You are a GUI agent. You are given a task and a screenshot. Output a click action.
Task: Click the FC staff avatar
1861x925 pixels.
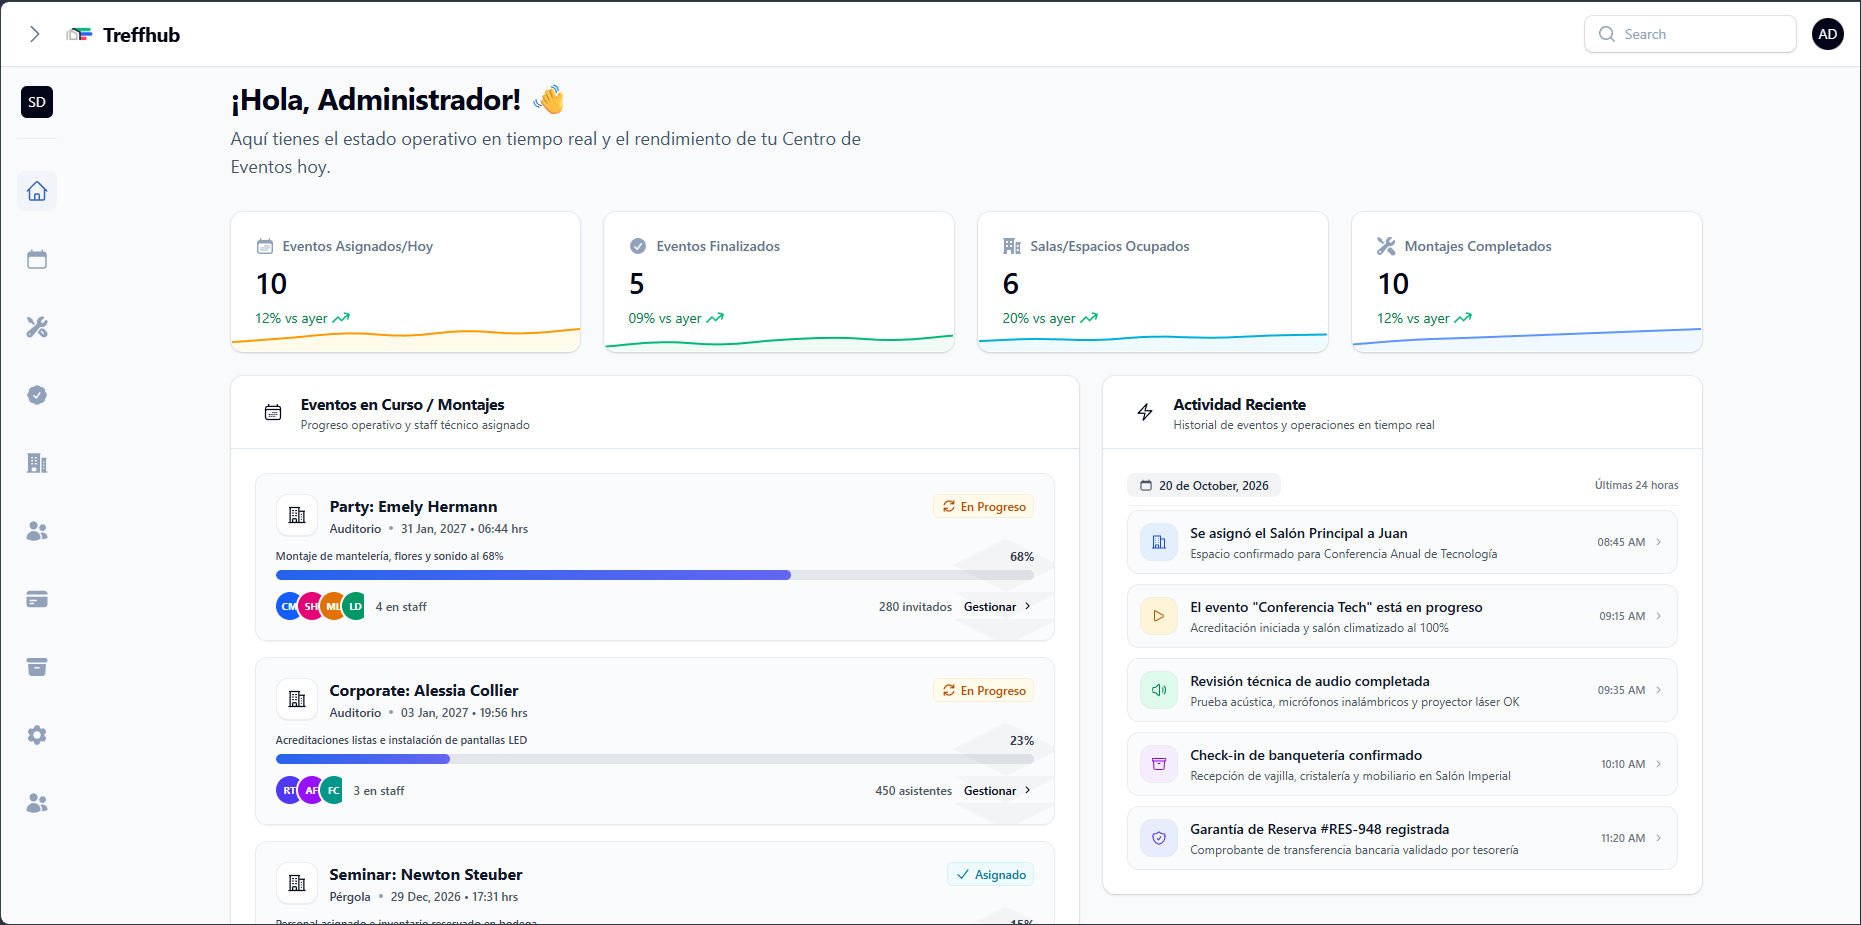pyautogui.click(x=333, y=790)
